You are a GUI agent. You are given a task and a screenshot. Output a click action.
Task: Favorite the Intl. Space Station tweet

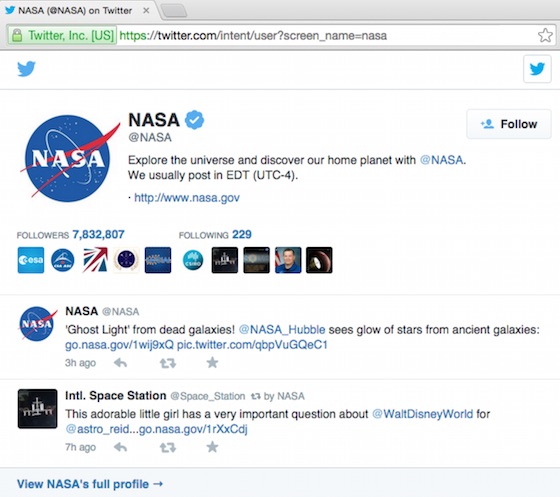[212, 447]
